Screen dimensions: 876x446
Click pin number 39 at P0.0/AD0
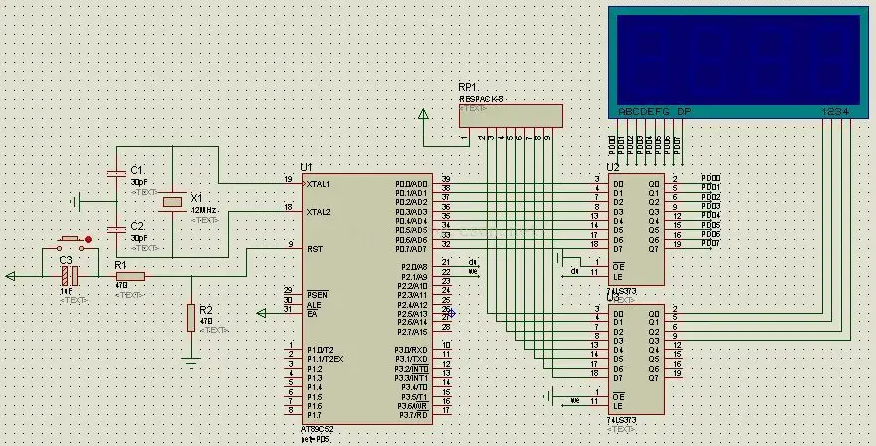(x=446, y=179)
